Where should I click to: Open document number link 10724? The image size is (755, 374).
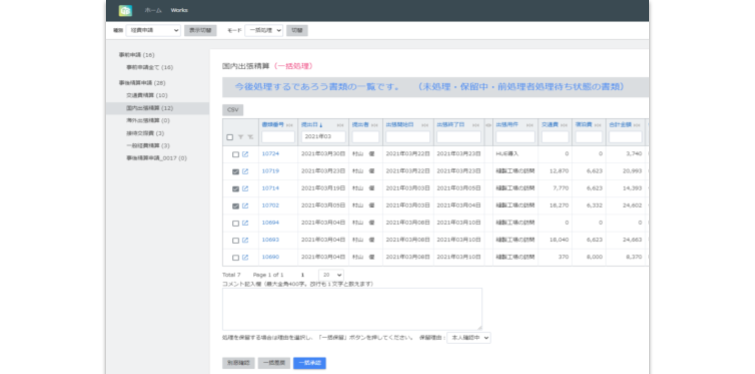click(x=270, y=154)
